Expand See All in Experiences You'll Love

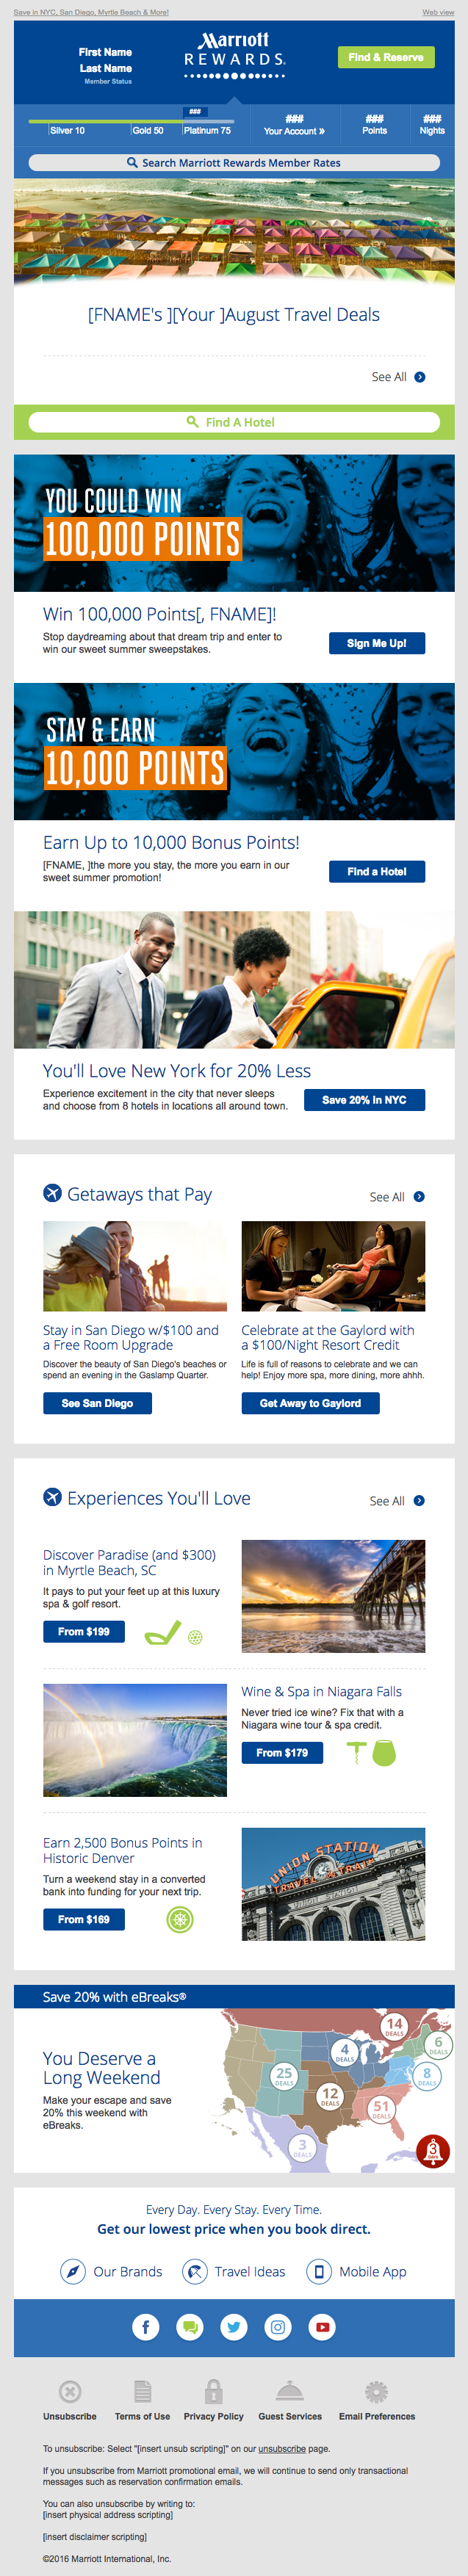[x=397, y=1501]
